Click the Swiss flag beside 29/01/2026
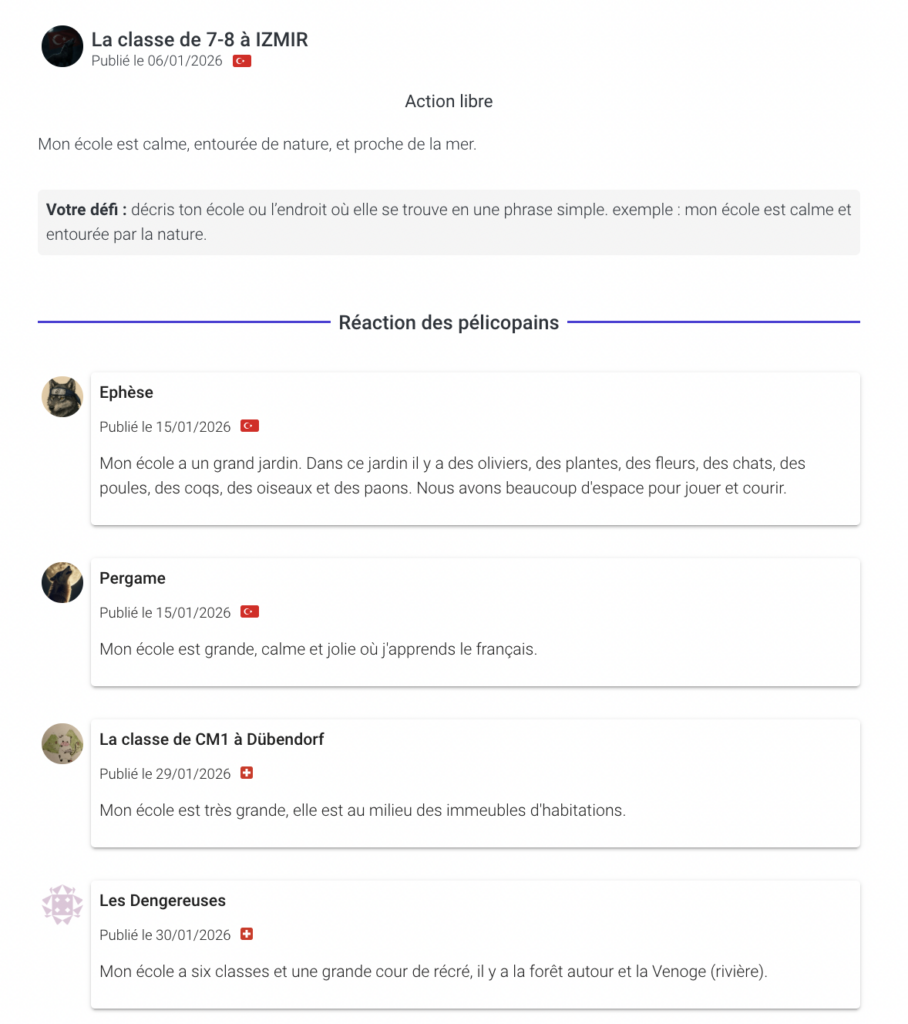908x1024 pixels. coord(247,773)
